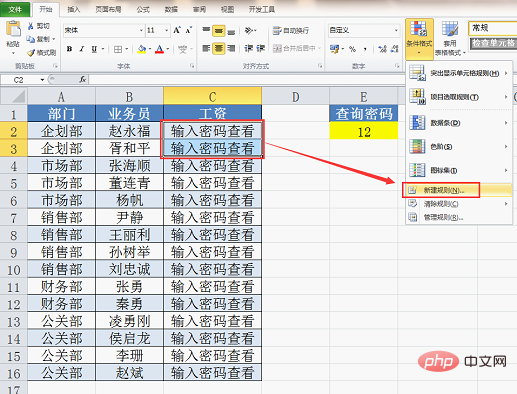Select the Check Cell style
Image resolution: width=517 pixels, height=394 pixels.
point(493,44)
